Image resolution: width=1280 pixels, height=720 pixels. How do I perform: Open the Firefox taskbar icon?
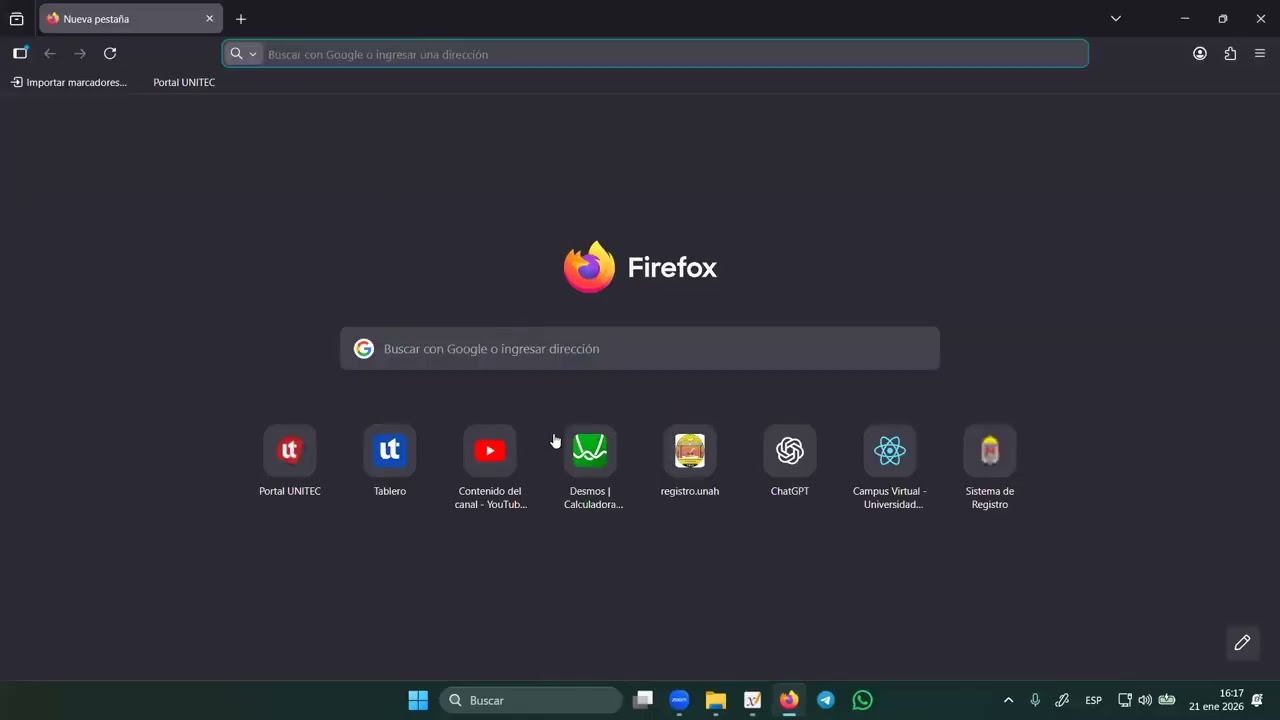tap(789, 700)
